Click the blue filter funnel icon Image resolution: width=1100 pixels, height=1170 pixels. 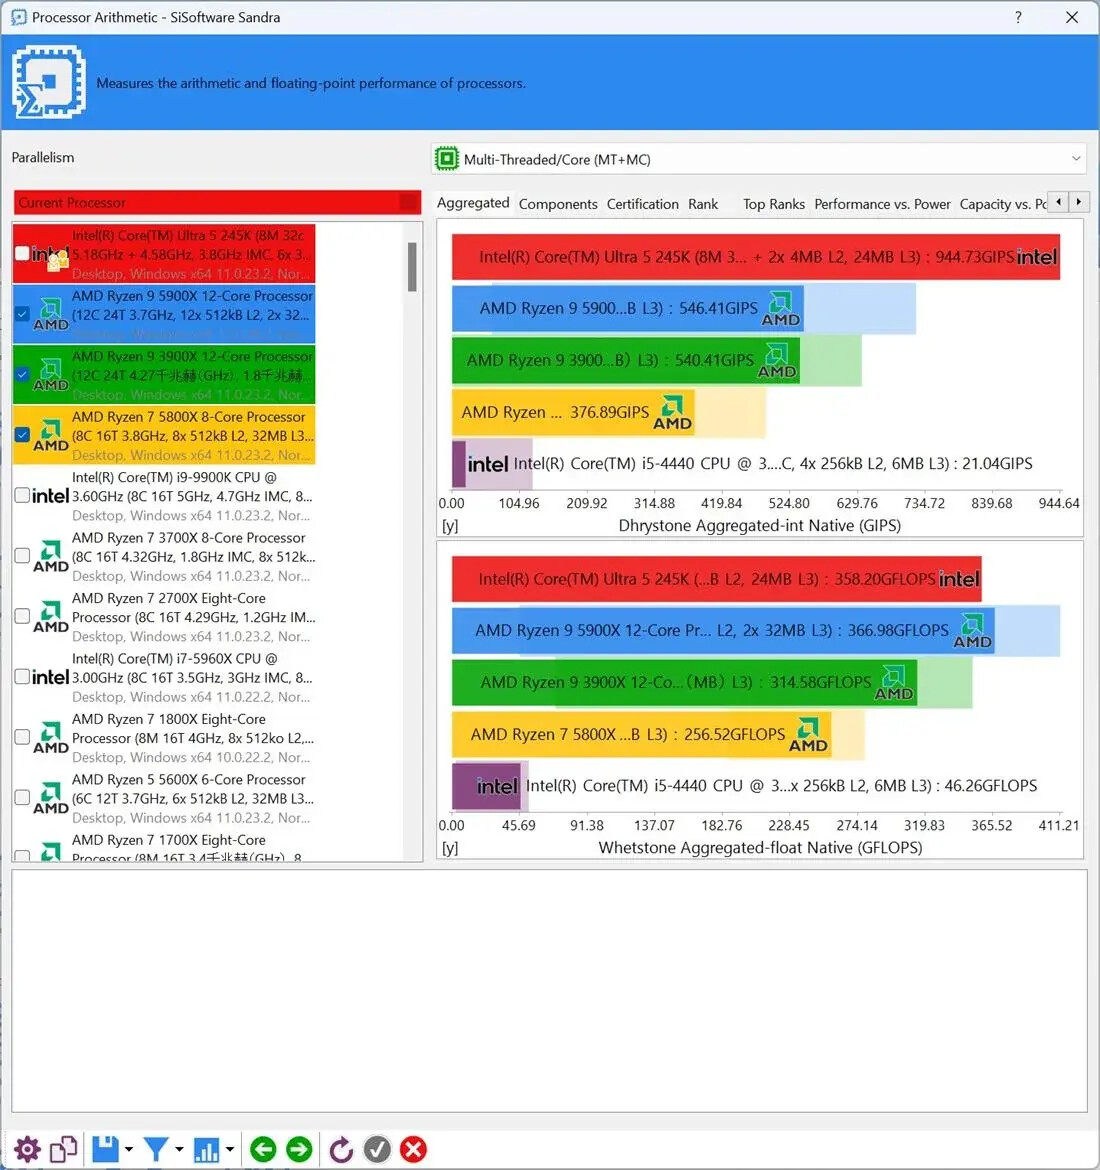156,1149
